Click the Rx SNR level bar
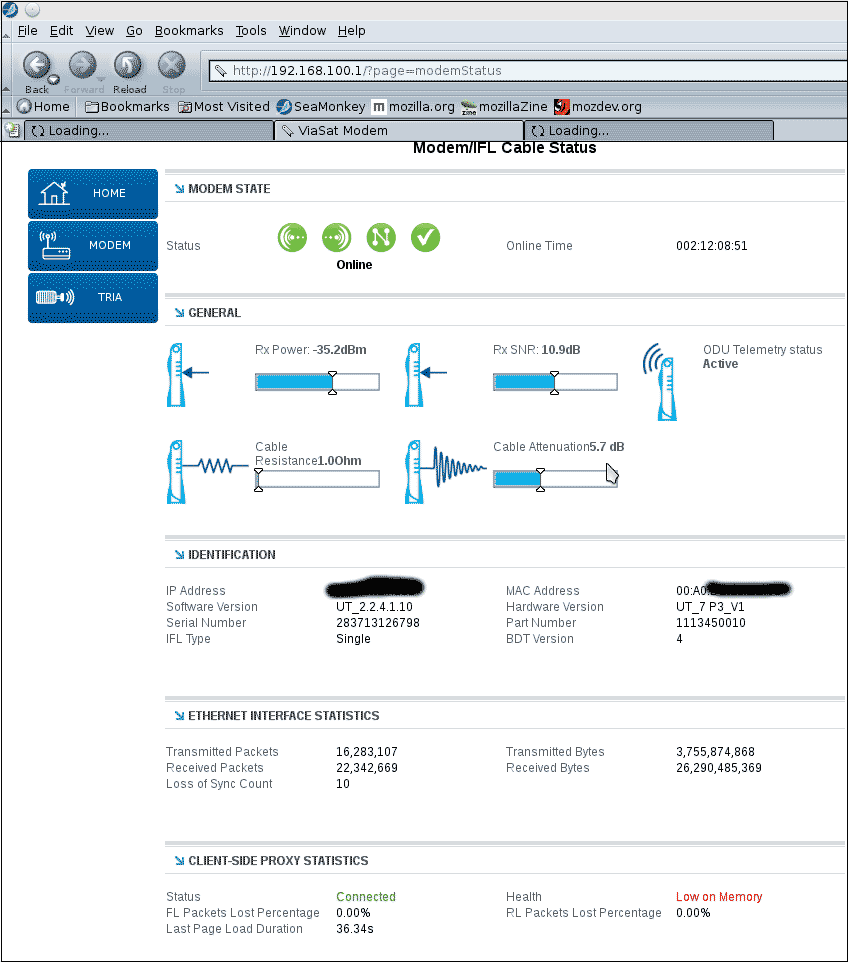 tap(555, 382)
